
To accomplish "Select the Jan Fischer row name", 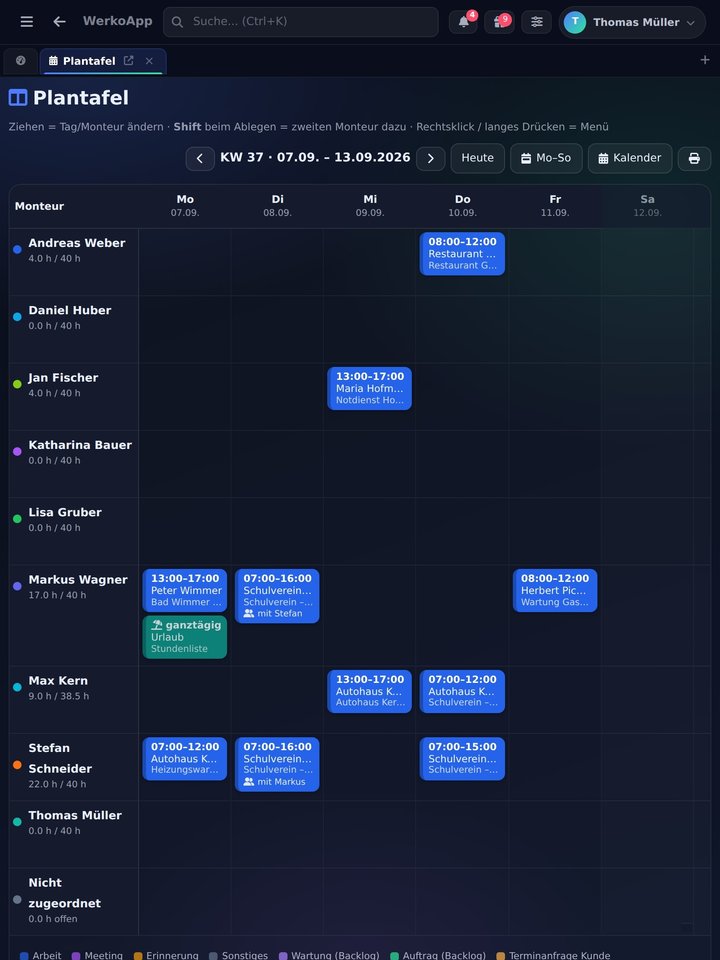I will tap(63, 378).
